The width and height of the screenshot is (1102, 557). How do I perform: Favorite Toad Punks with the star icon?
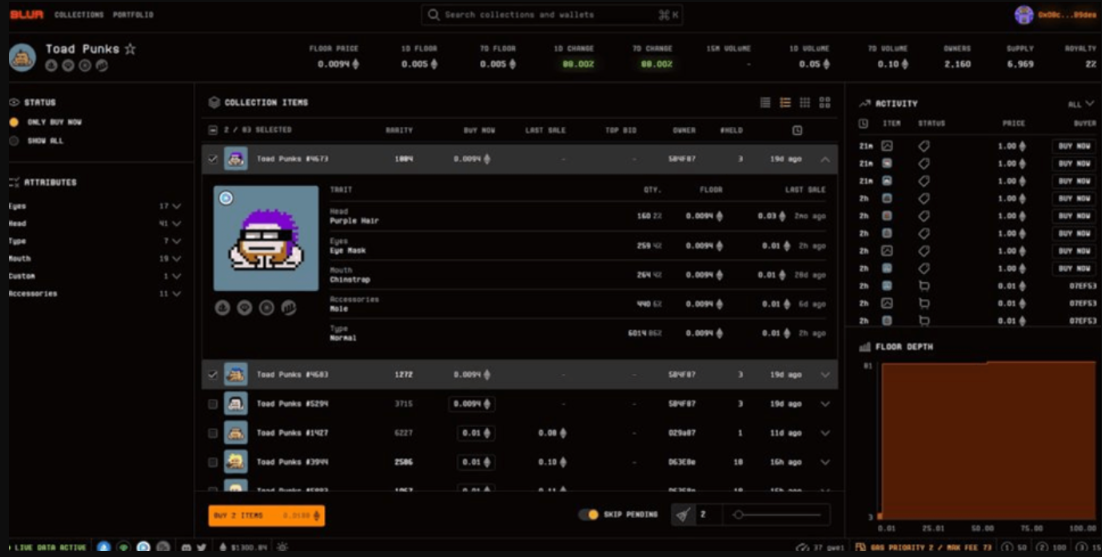pos(130,49)
